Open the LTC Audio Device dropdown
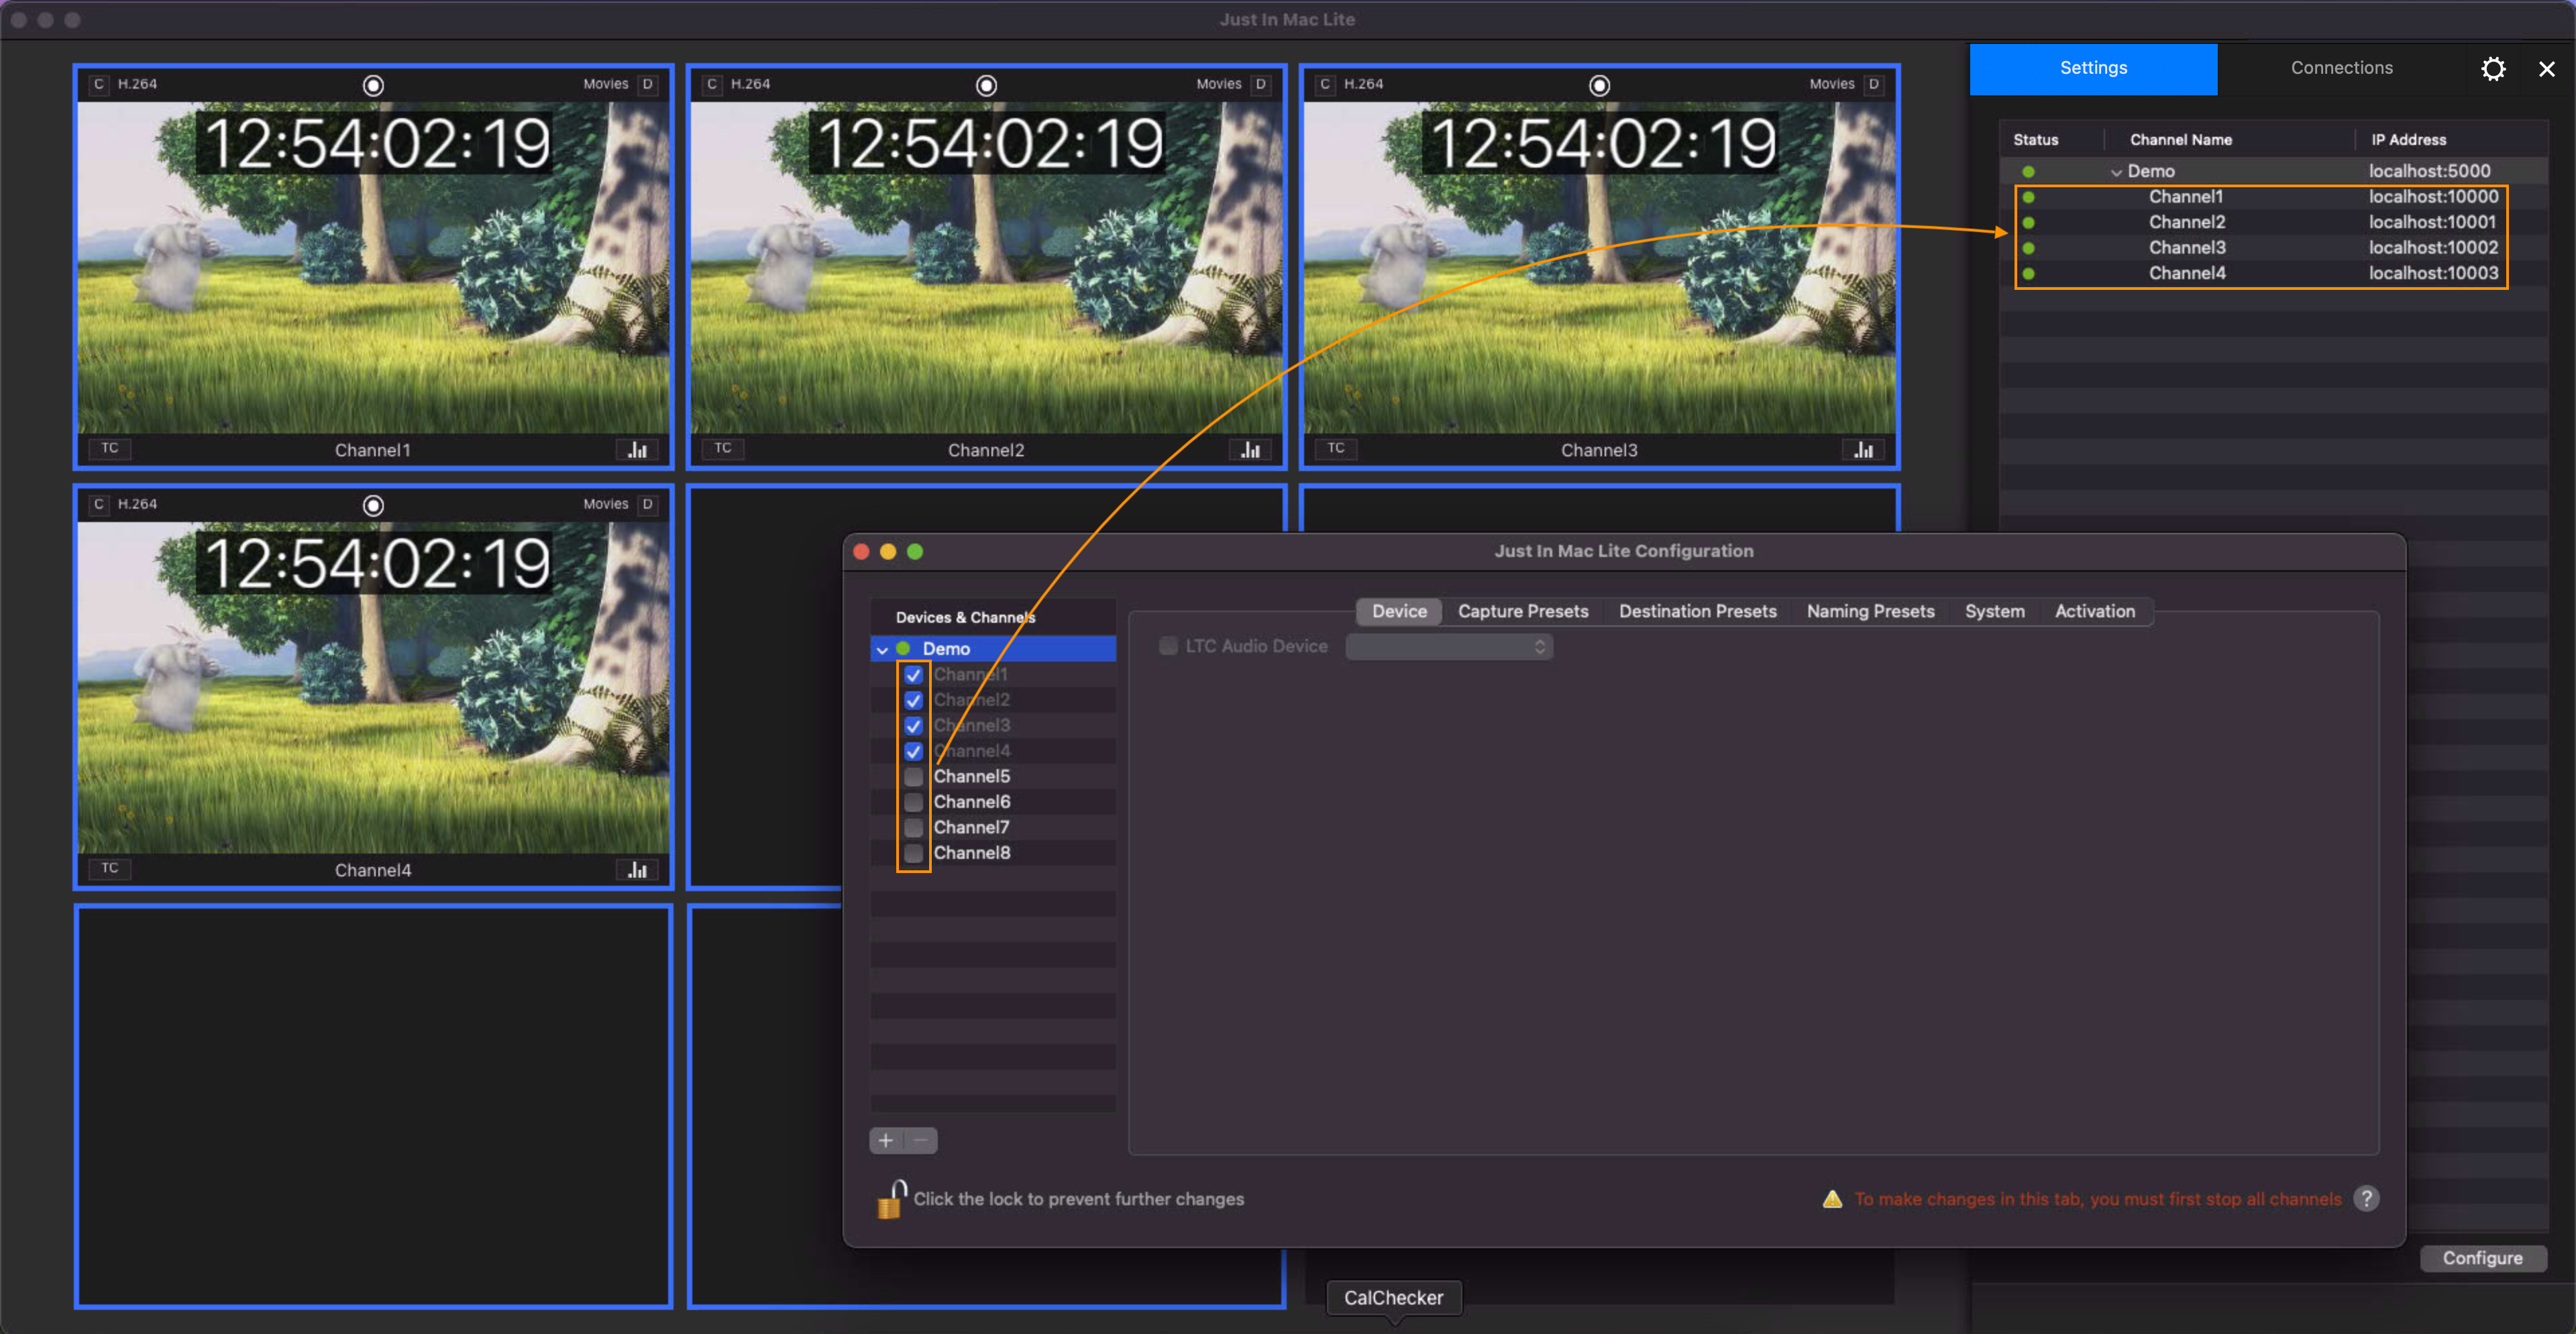This screenshot has width=2576, height=1334. pos(1449,647)
